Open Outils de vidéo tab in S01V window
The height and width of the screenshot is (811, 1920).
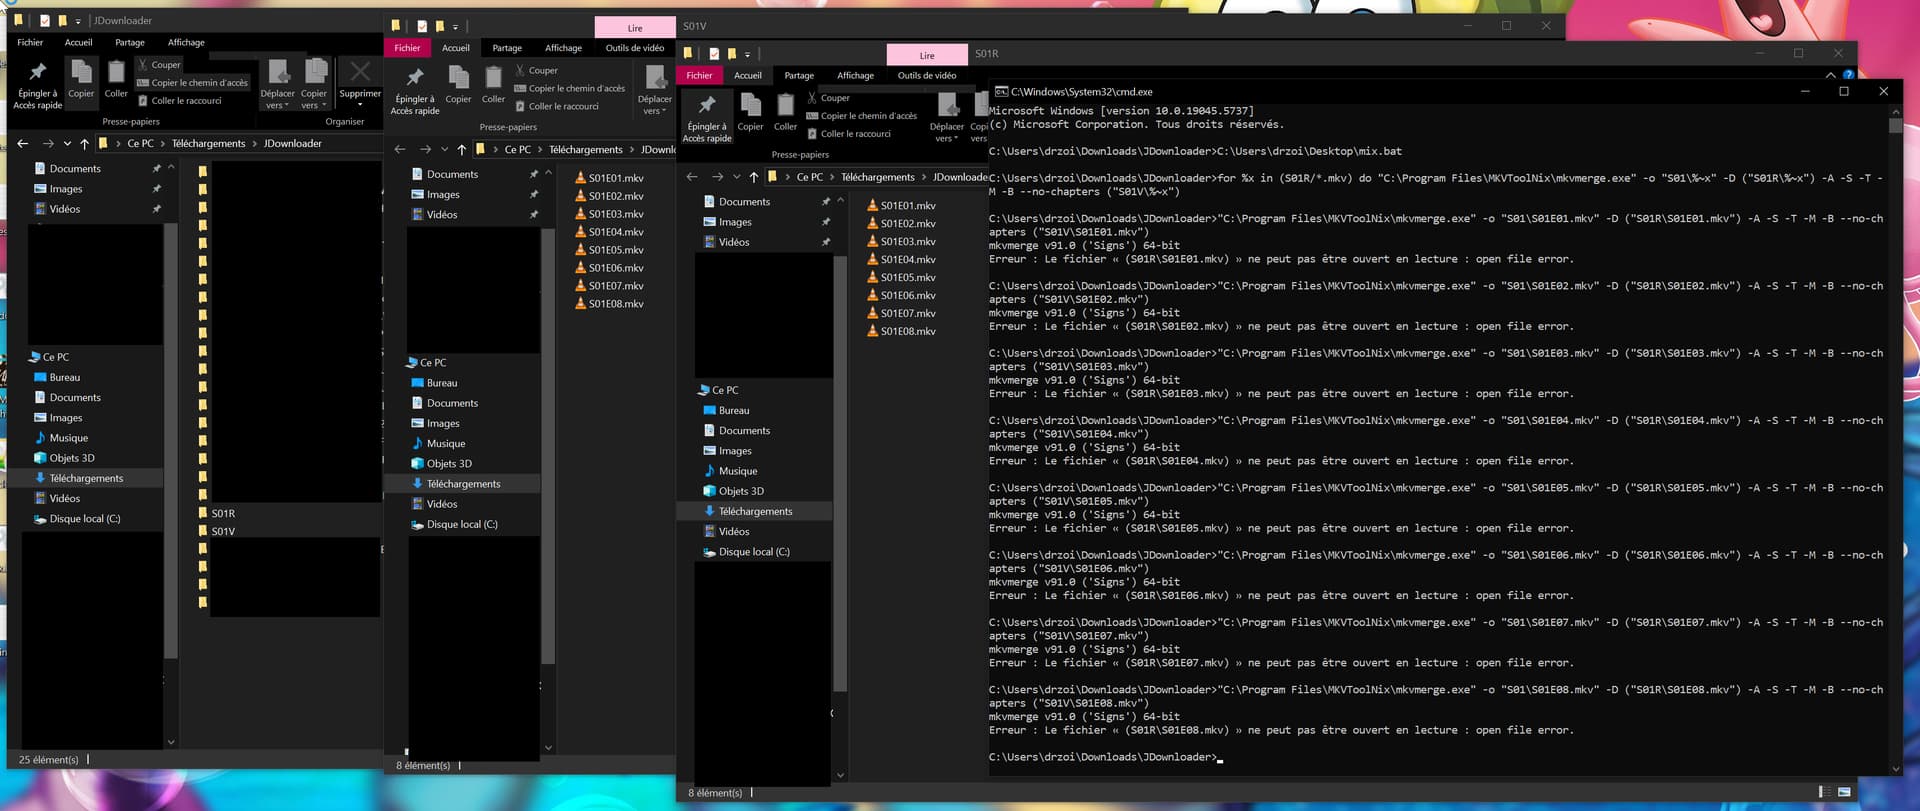tap(634, 48)
